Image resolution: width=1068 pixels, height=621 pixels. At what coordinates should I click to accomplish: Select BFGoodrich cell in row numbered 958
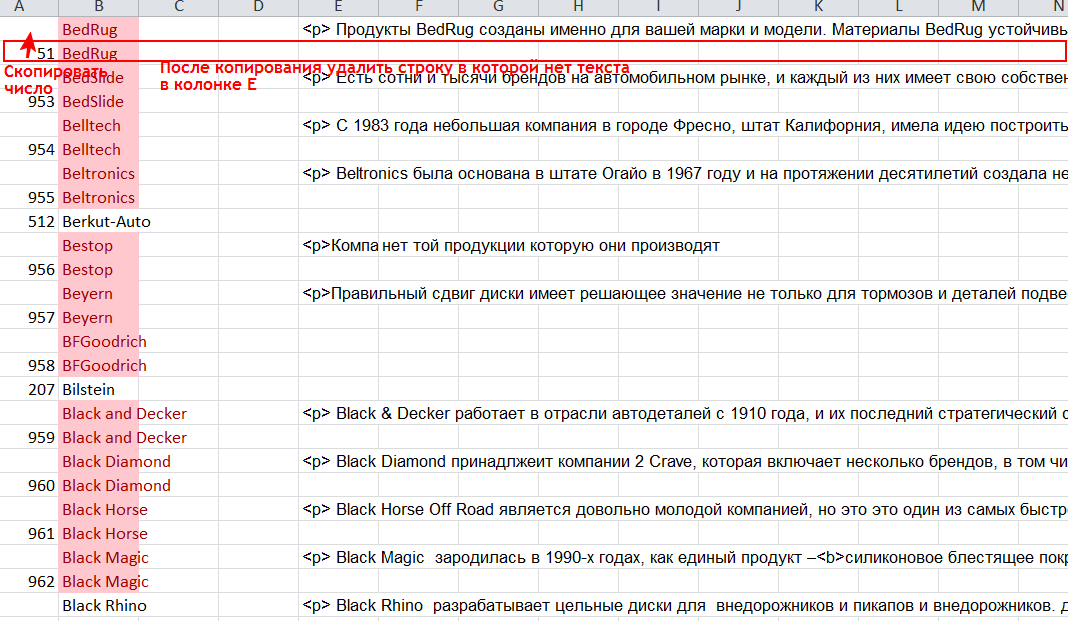pos(99,366)
